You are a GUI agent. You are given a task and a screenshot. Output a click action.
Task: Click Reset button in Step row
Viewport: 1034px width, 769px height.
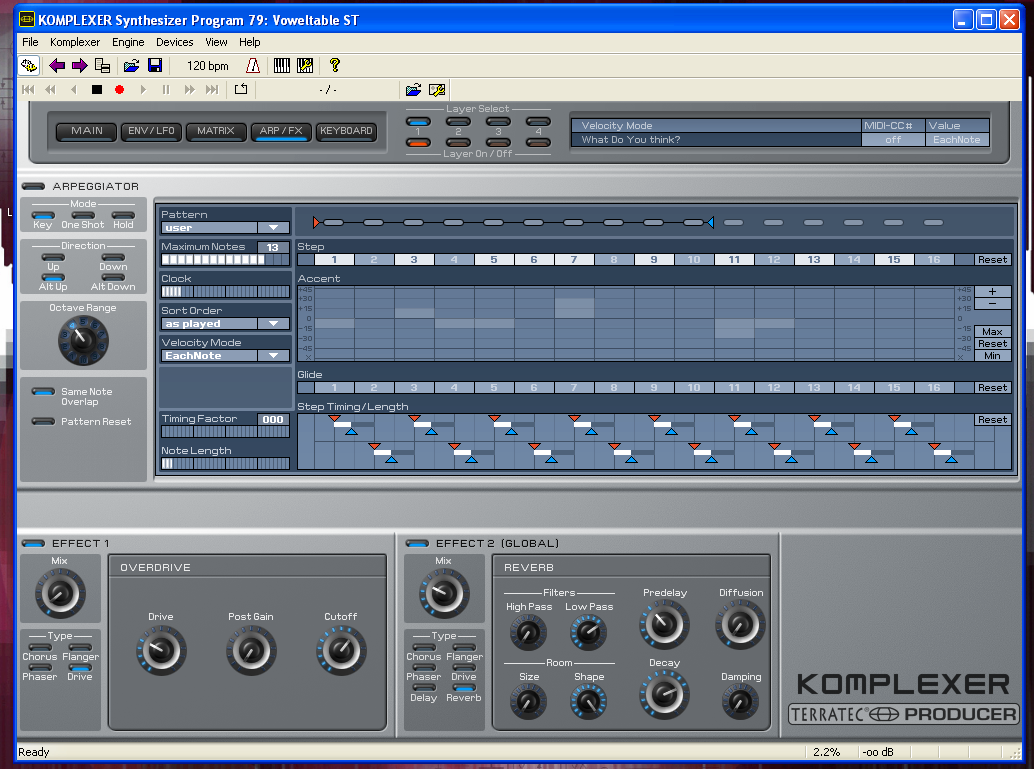tap(992, 260)
